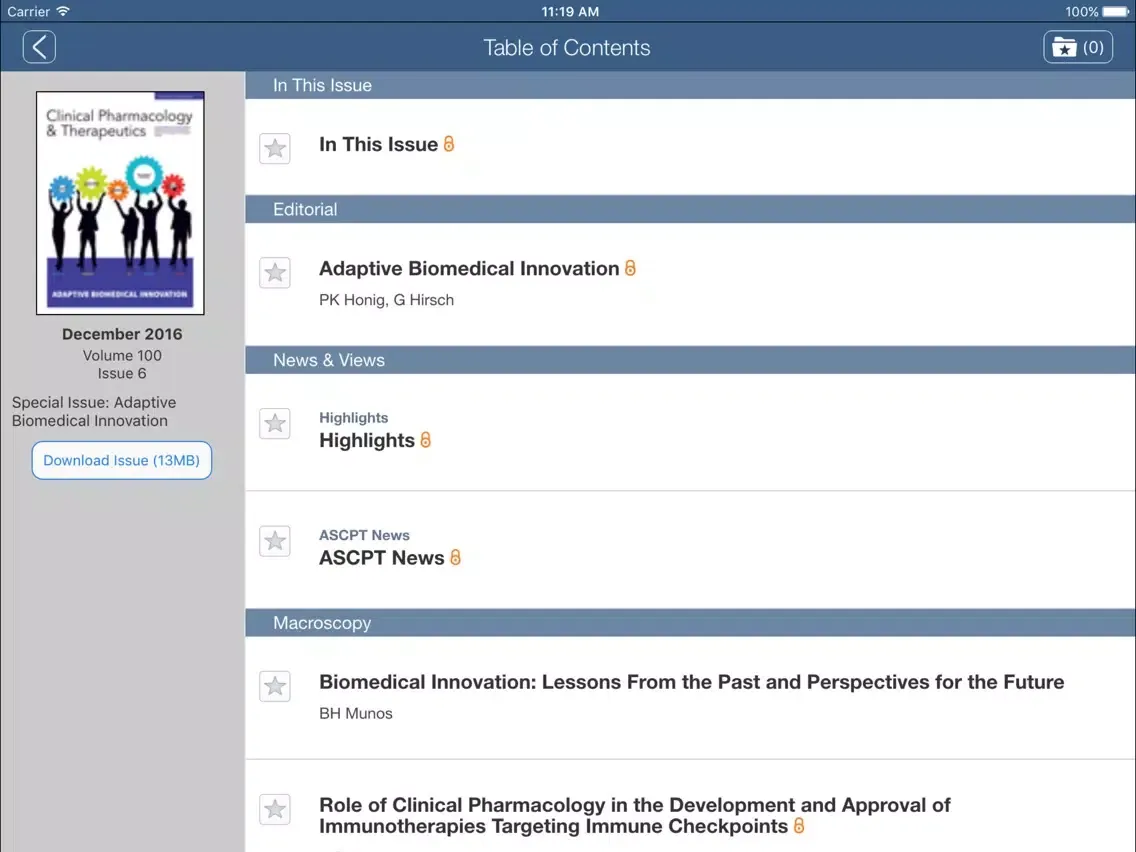Tap the lock icon next to Adaptive Biomedical Innovation
The width and height of the screenshot is (1136, 852).
630,268
